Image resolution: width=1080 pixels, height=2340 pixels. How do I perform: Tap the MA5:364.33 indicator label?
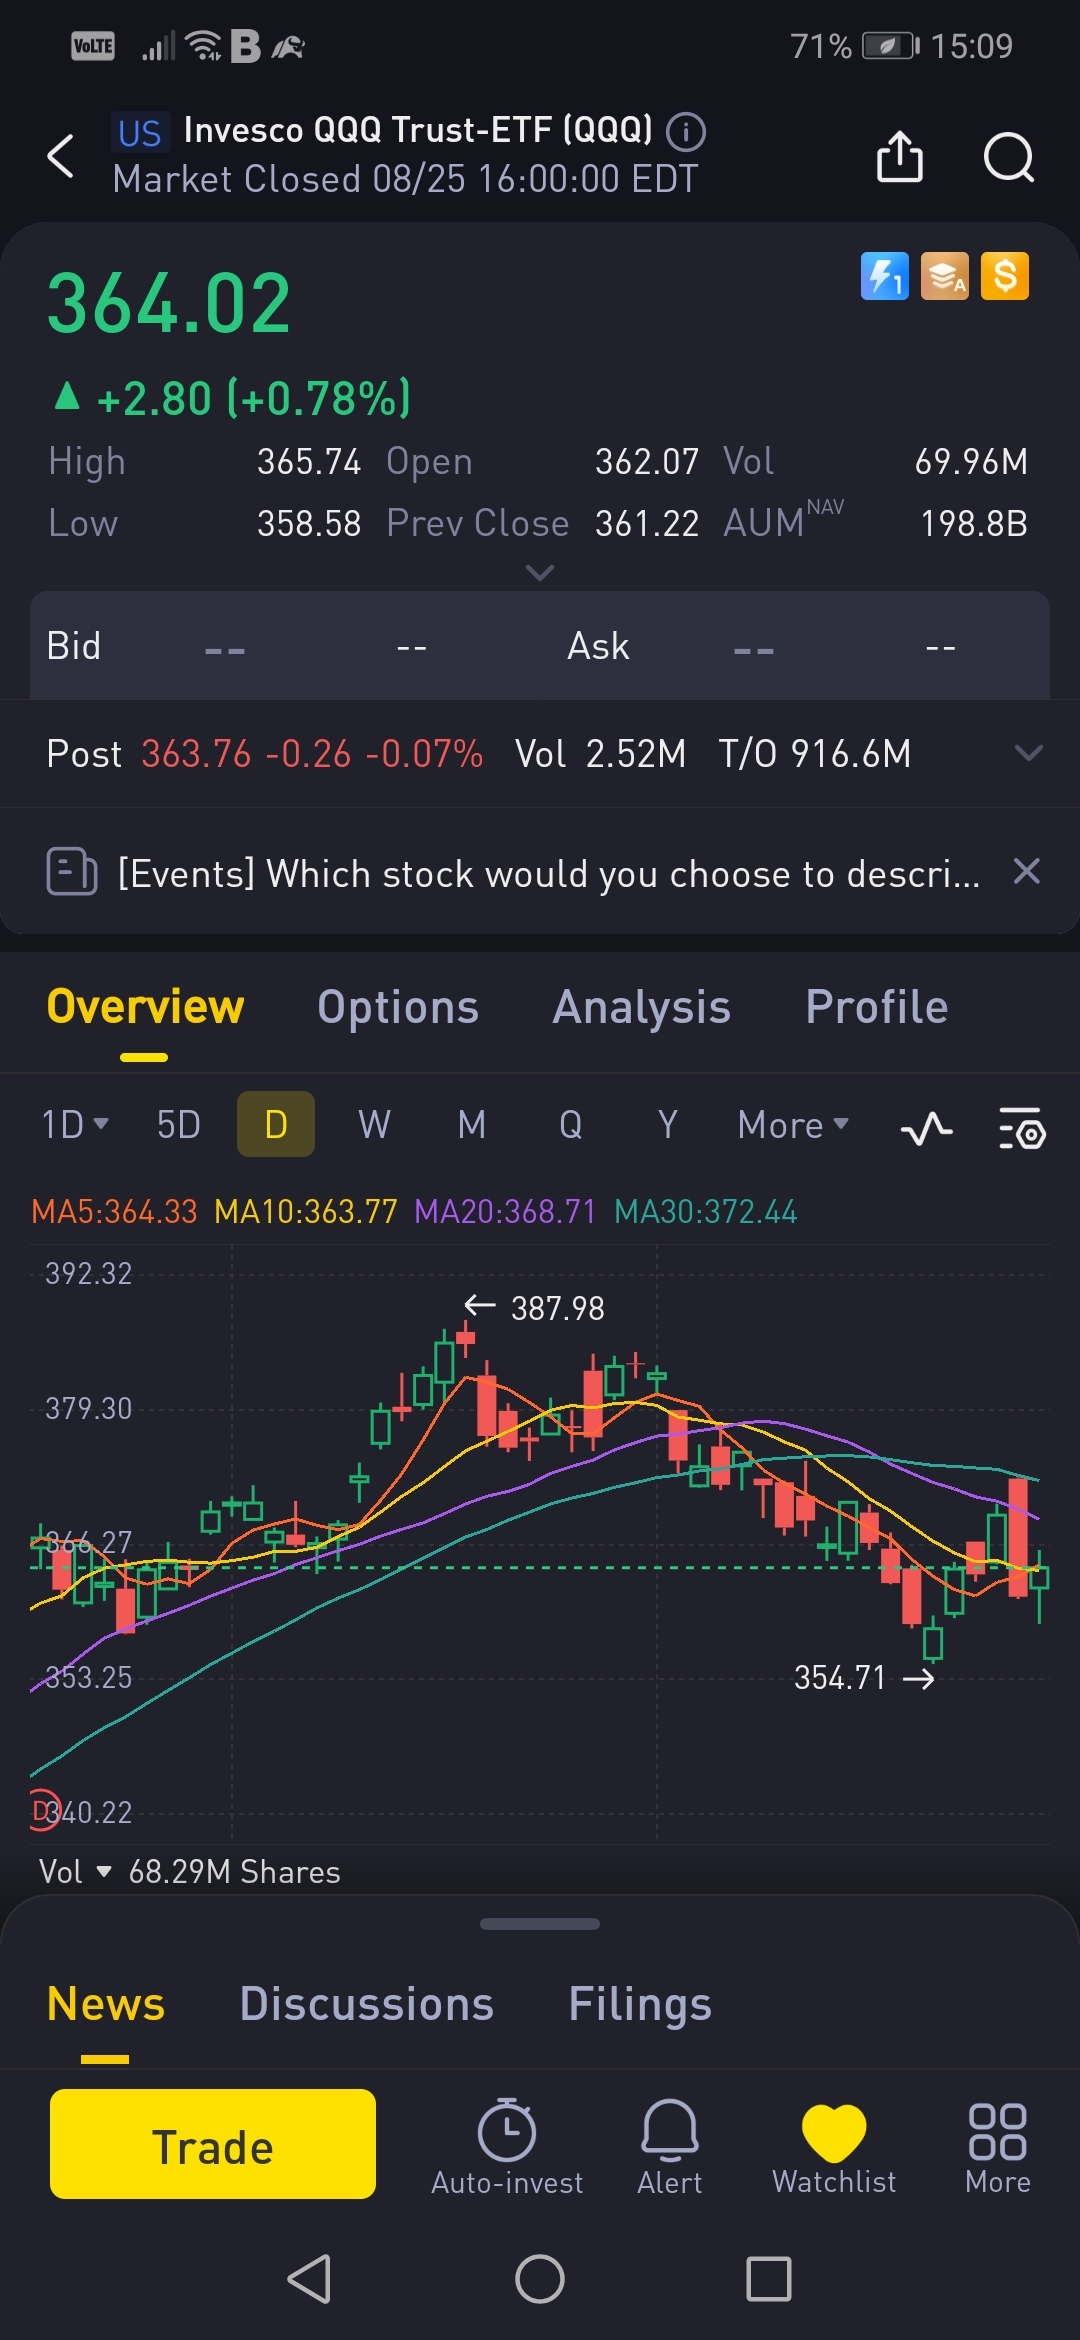click(x=114, y=1211)
